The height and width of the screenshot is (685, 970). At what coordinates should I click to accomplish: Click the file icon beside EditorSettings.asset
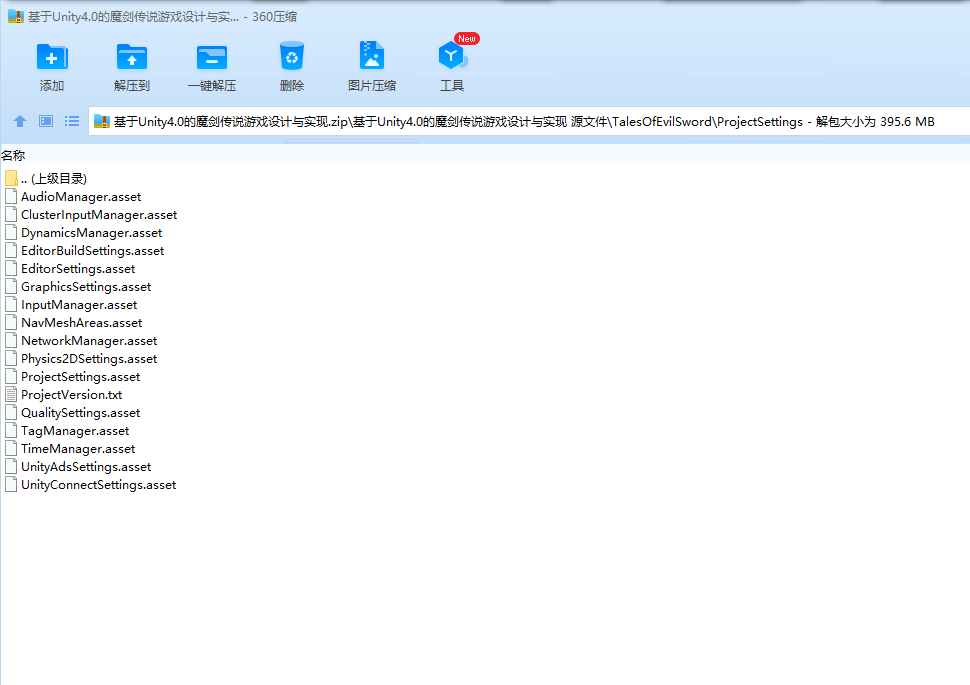pyautogui.click(x=11, y=269)
